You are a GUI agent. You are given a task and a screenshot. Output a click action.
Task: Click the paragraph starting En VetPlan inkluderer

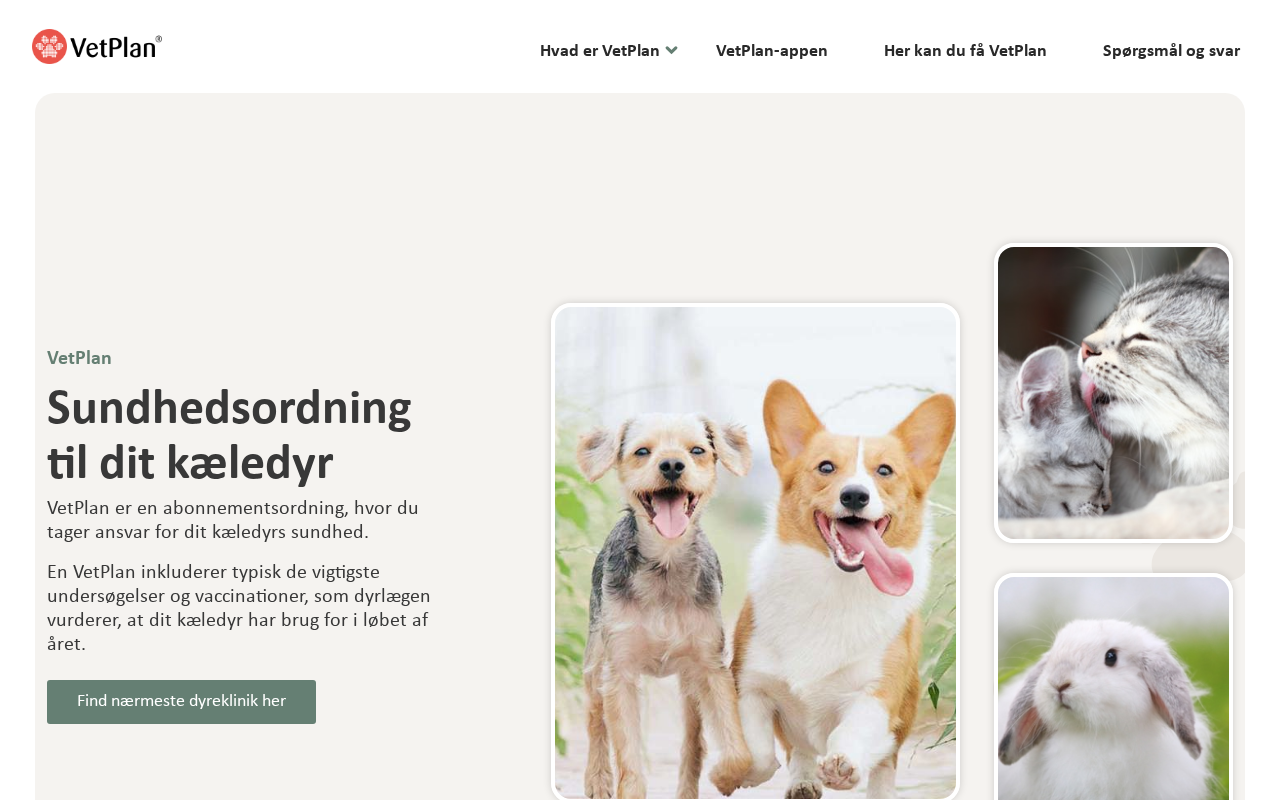click(239, 608)
